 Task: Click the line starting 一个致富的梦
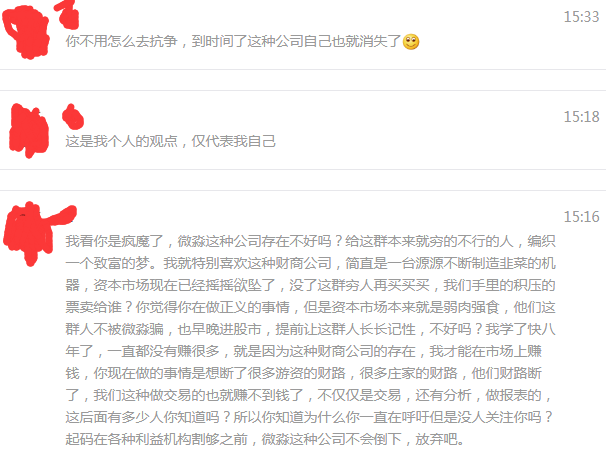[310, 263]
